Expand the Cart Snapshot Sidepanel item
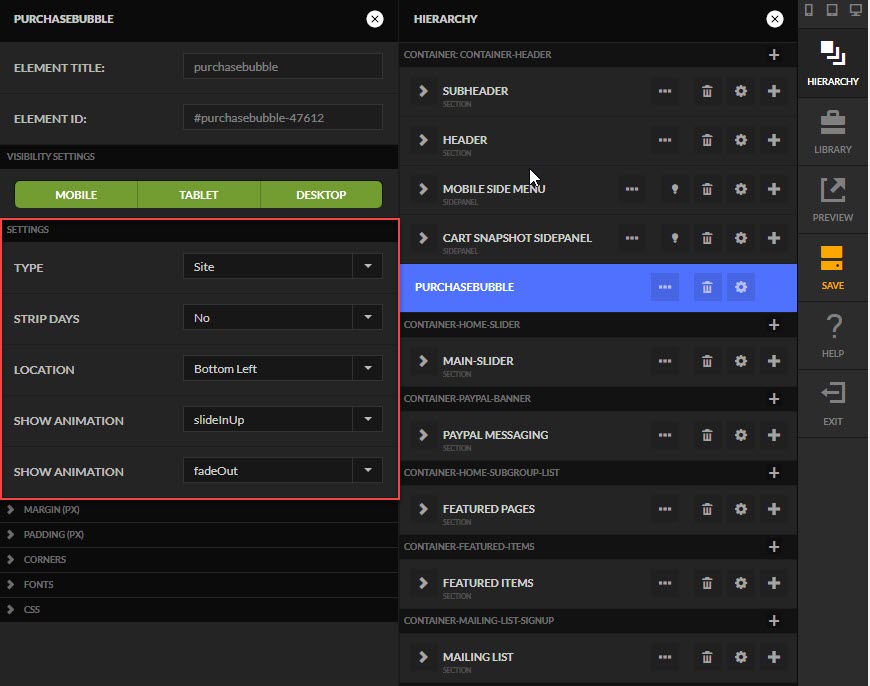 click(x=423, y=238)
